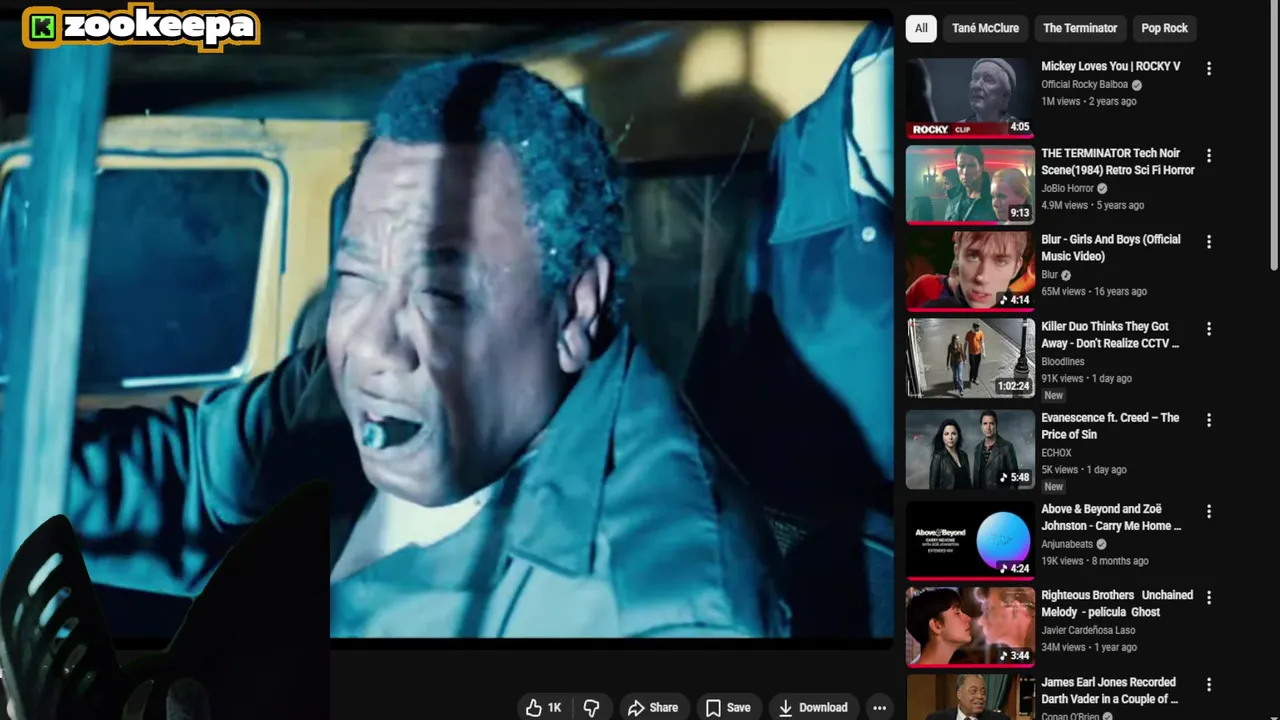This screenshot has width=1280, height=720.
Task: Select the All filter chip
Action: pos(921,28)
